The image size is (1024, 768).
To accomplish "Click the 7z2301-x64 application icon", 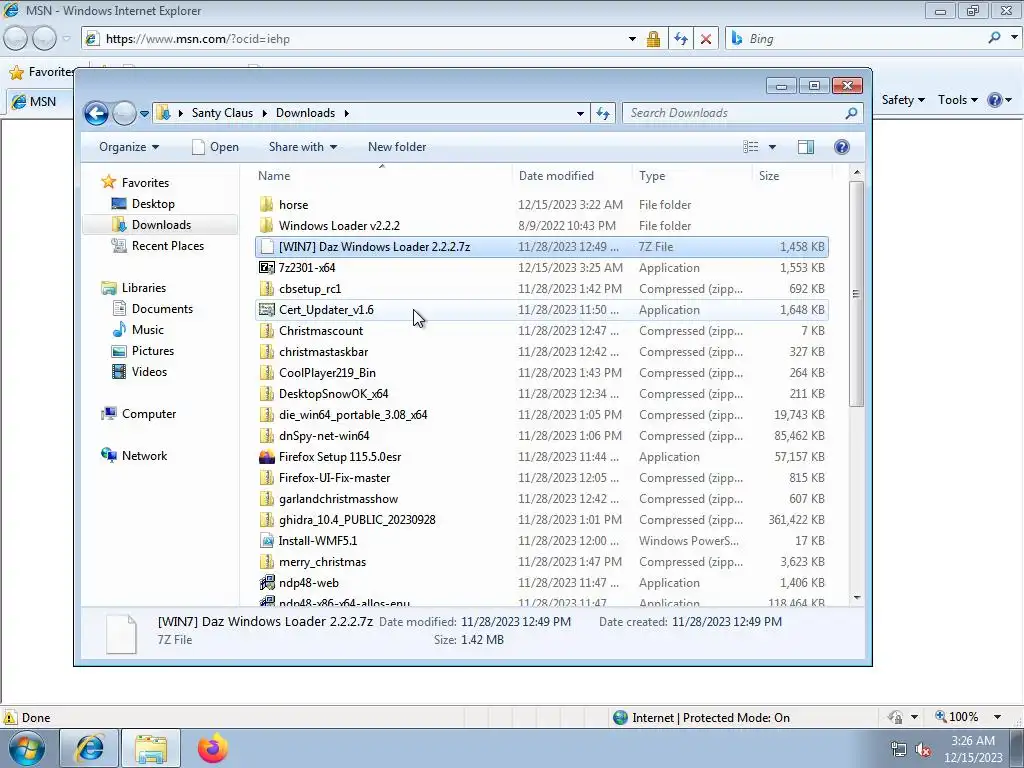I will point(266,268).
